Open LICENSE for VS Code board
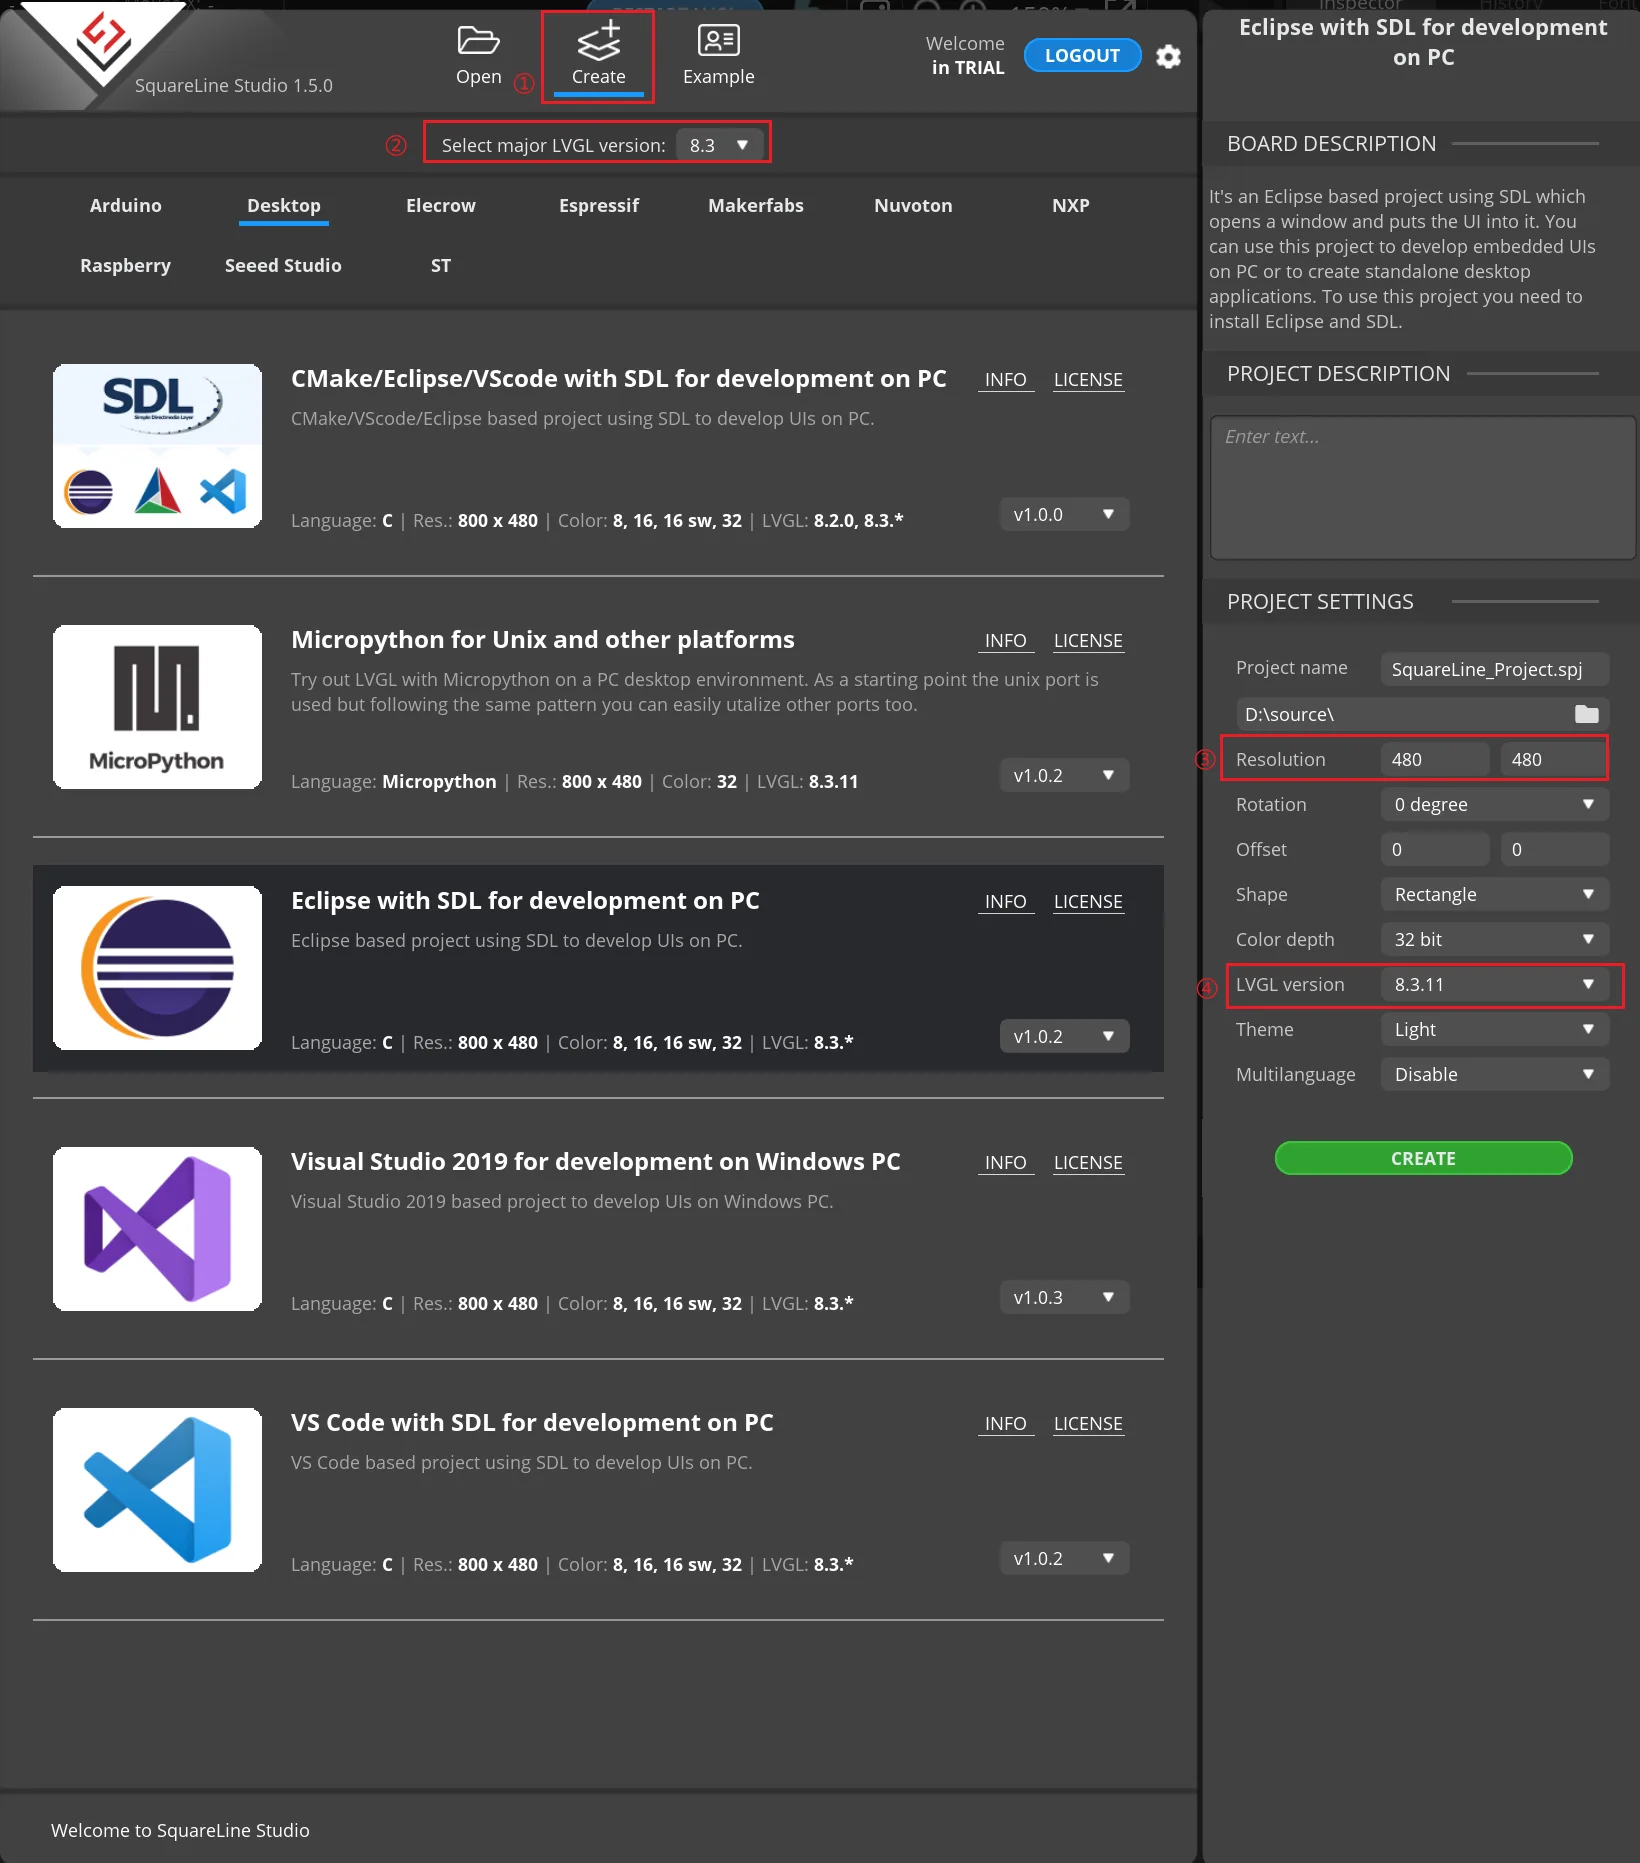 tap(1088, 1424)
